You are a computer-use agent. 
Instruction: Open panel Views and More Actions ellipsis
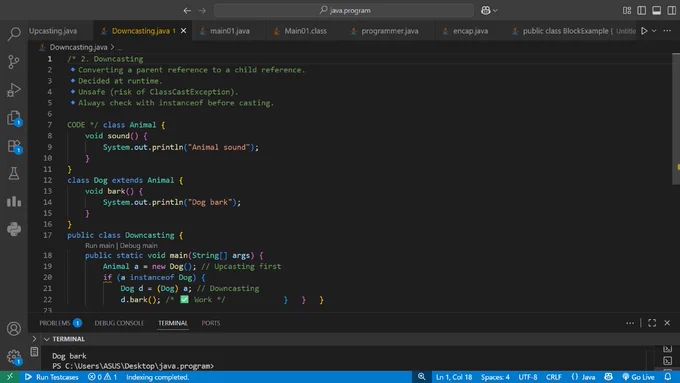(x=630, y=323)
